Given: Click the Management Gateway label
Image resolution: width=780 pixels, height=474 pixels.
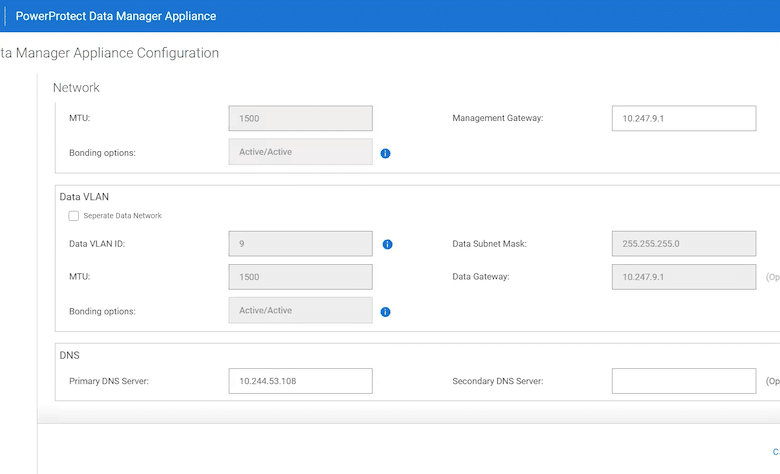Looking at the screenshot, I should pos(497,118).
